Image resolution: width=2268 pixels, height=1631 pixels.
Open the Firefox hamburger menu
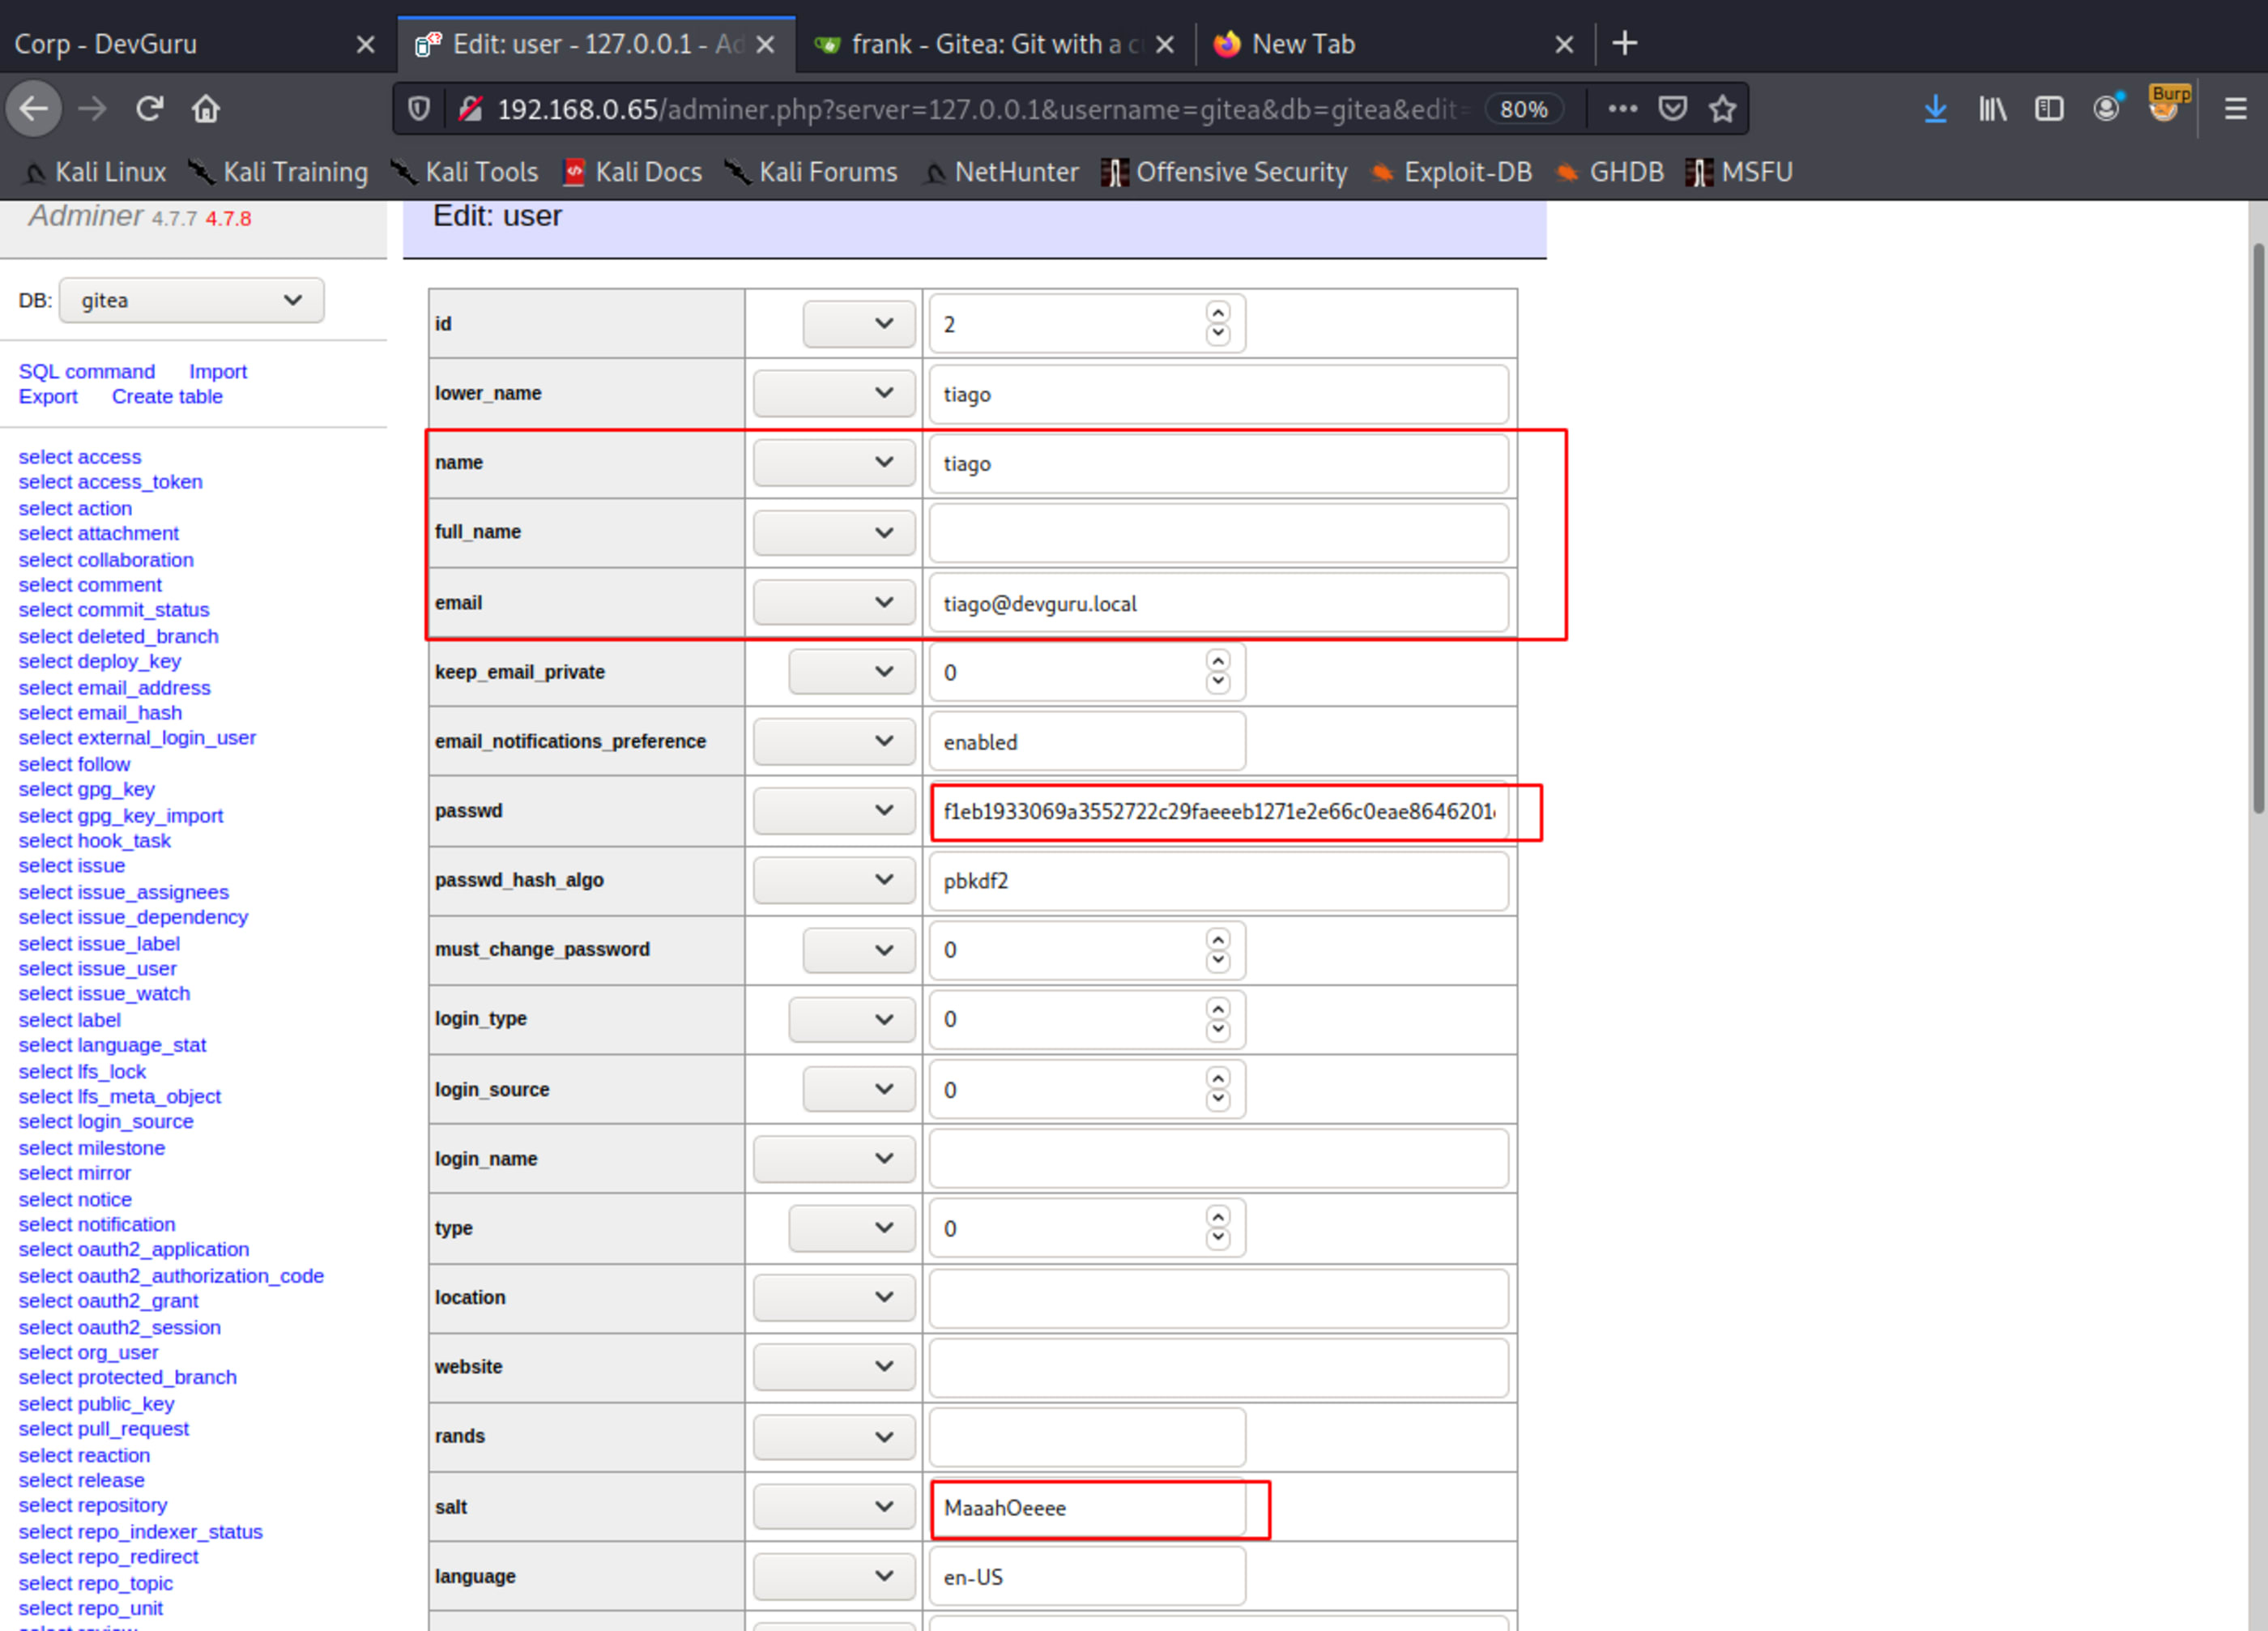click(2235, 108)
